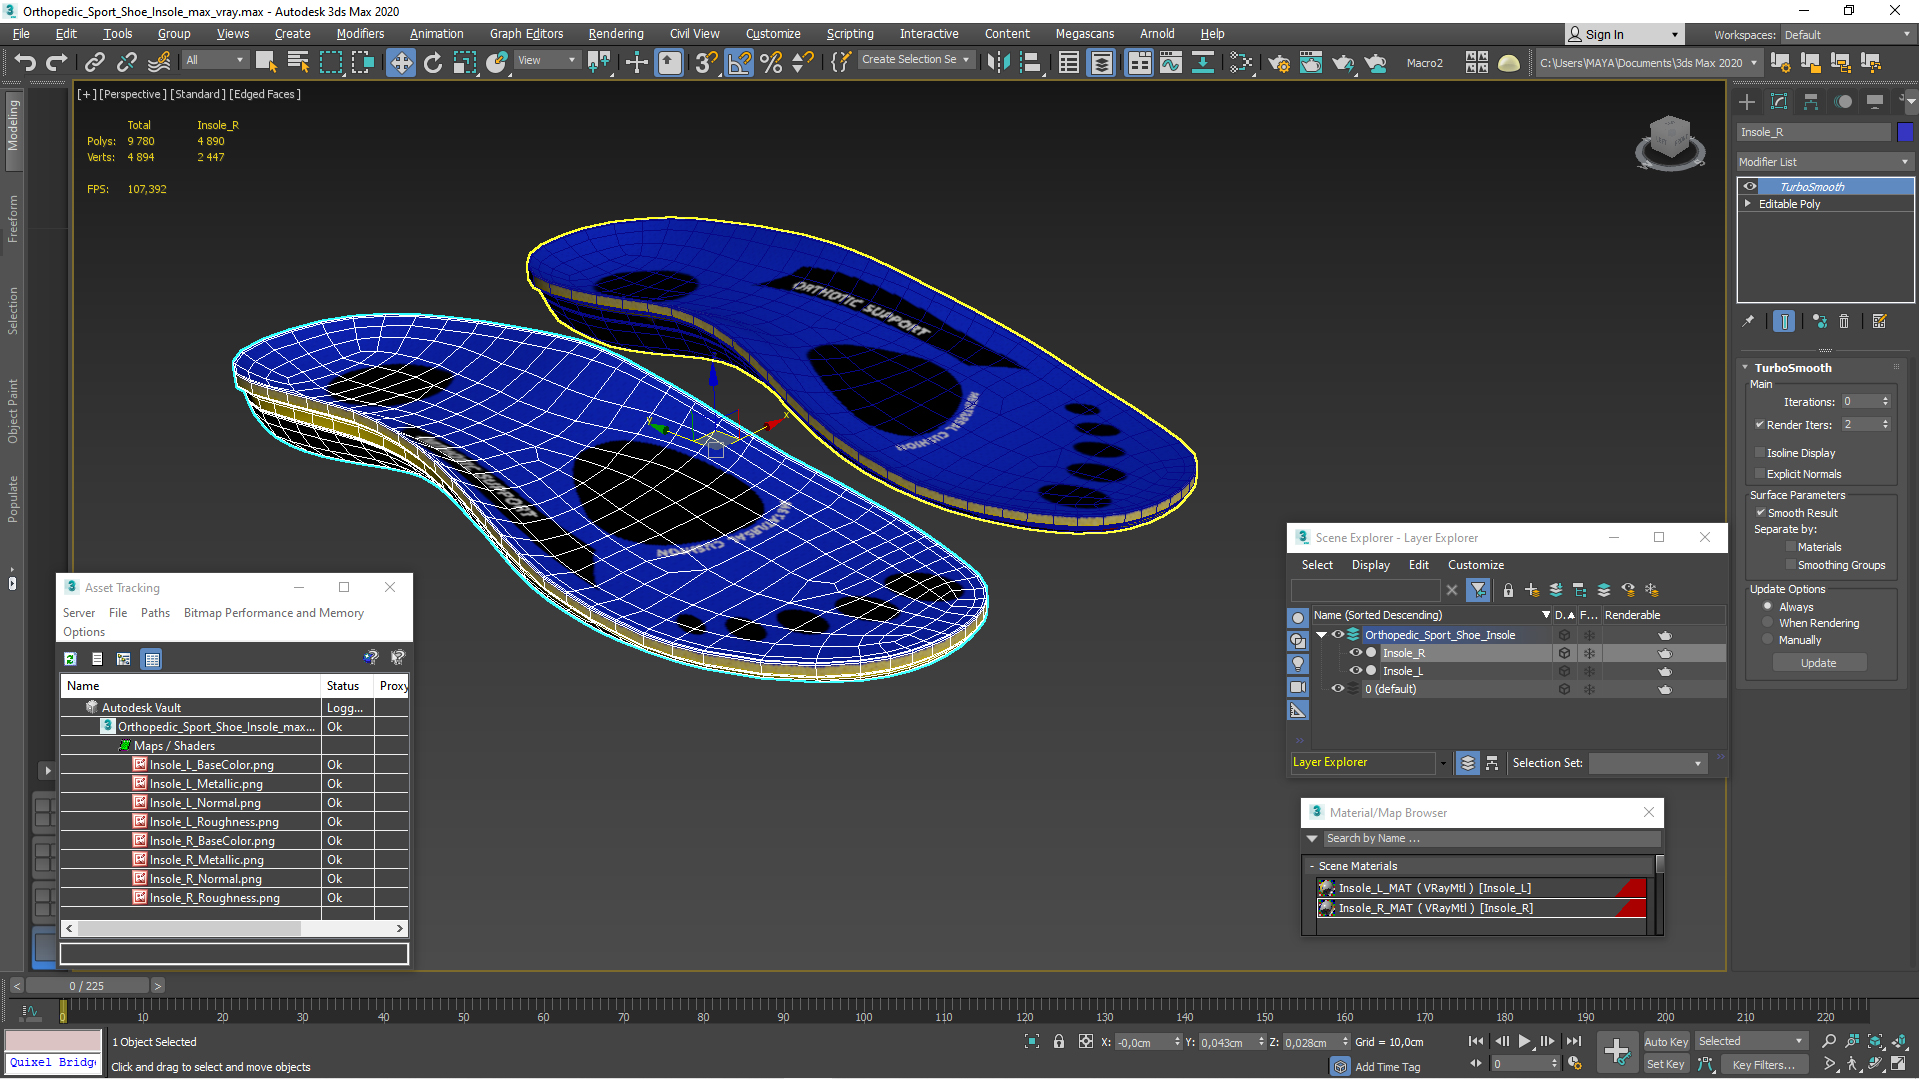Click Remove modifier trash icon
The image size is (1920, 1080).
1844,321
